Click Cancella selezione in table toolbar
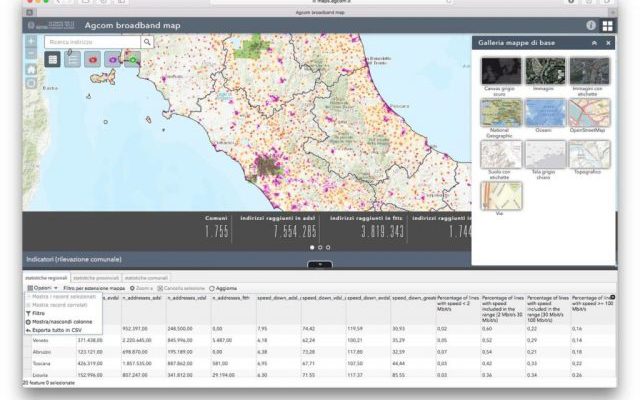 pyautogui.click(x=181, y=288)
